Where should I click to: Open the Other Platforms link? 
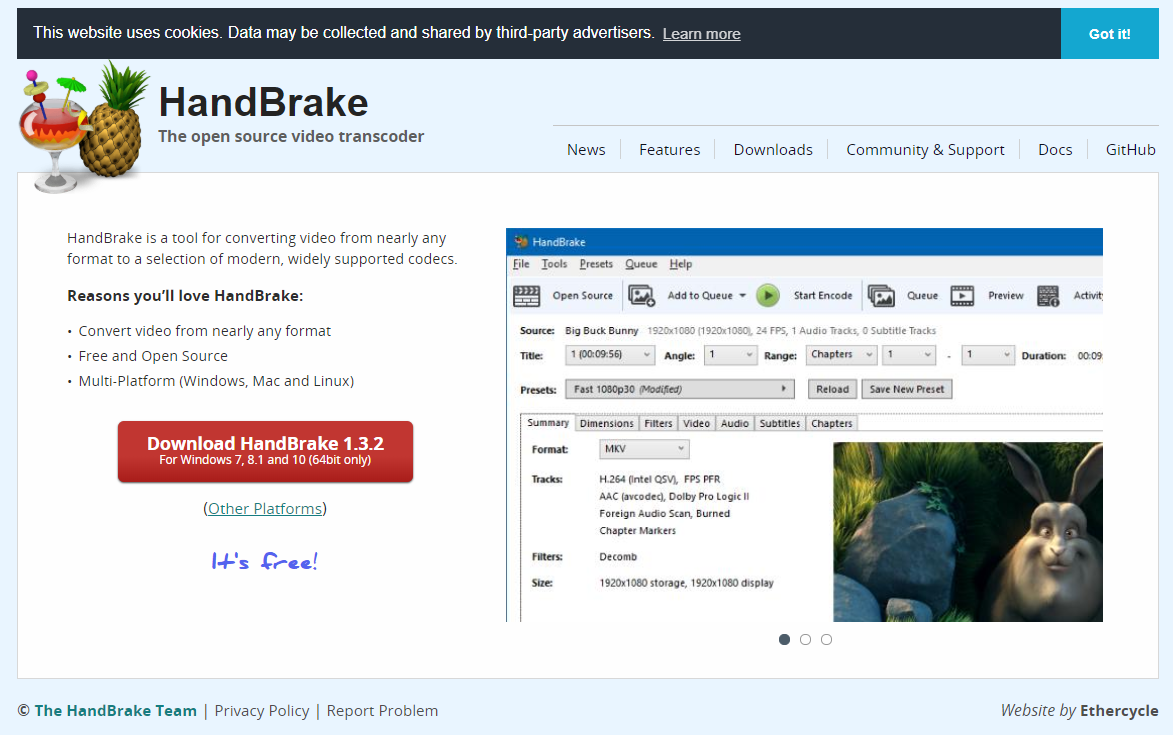click(265, 509)
